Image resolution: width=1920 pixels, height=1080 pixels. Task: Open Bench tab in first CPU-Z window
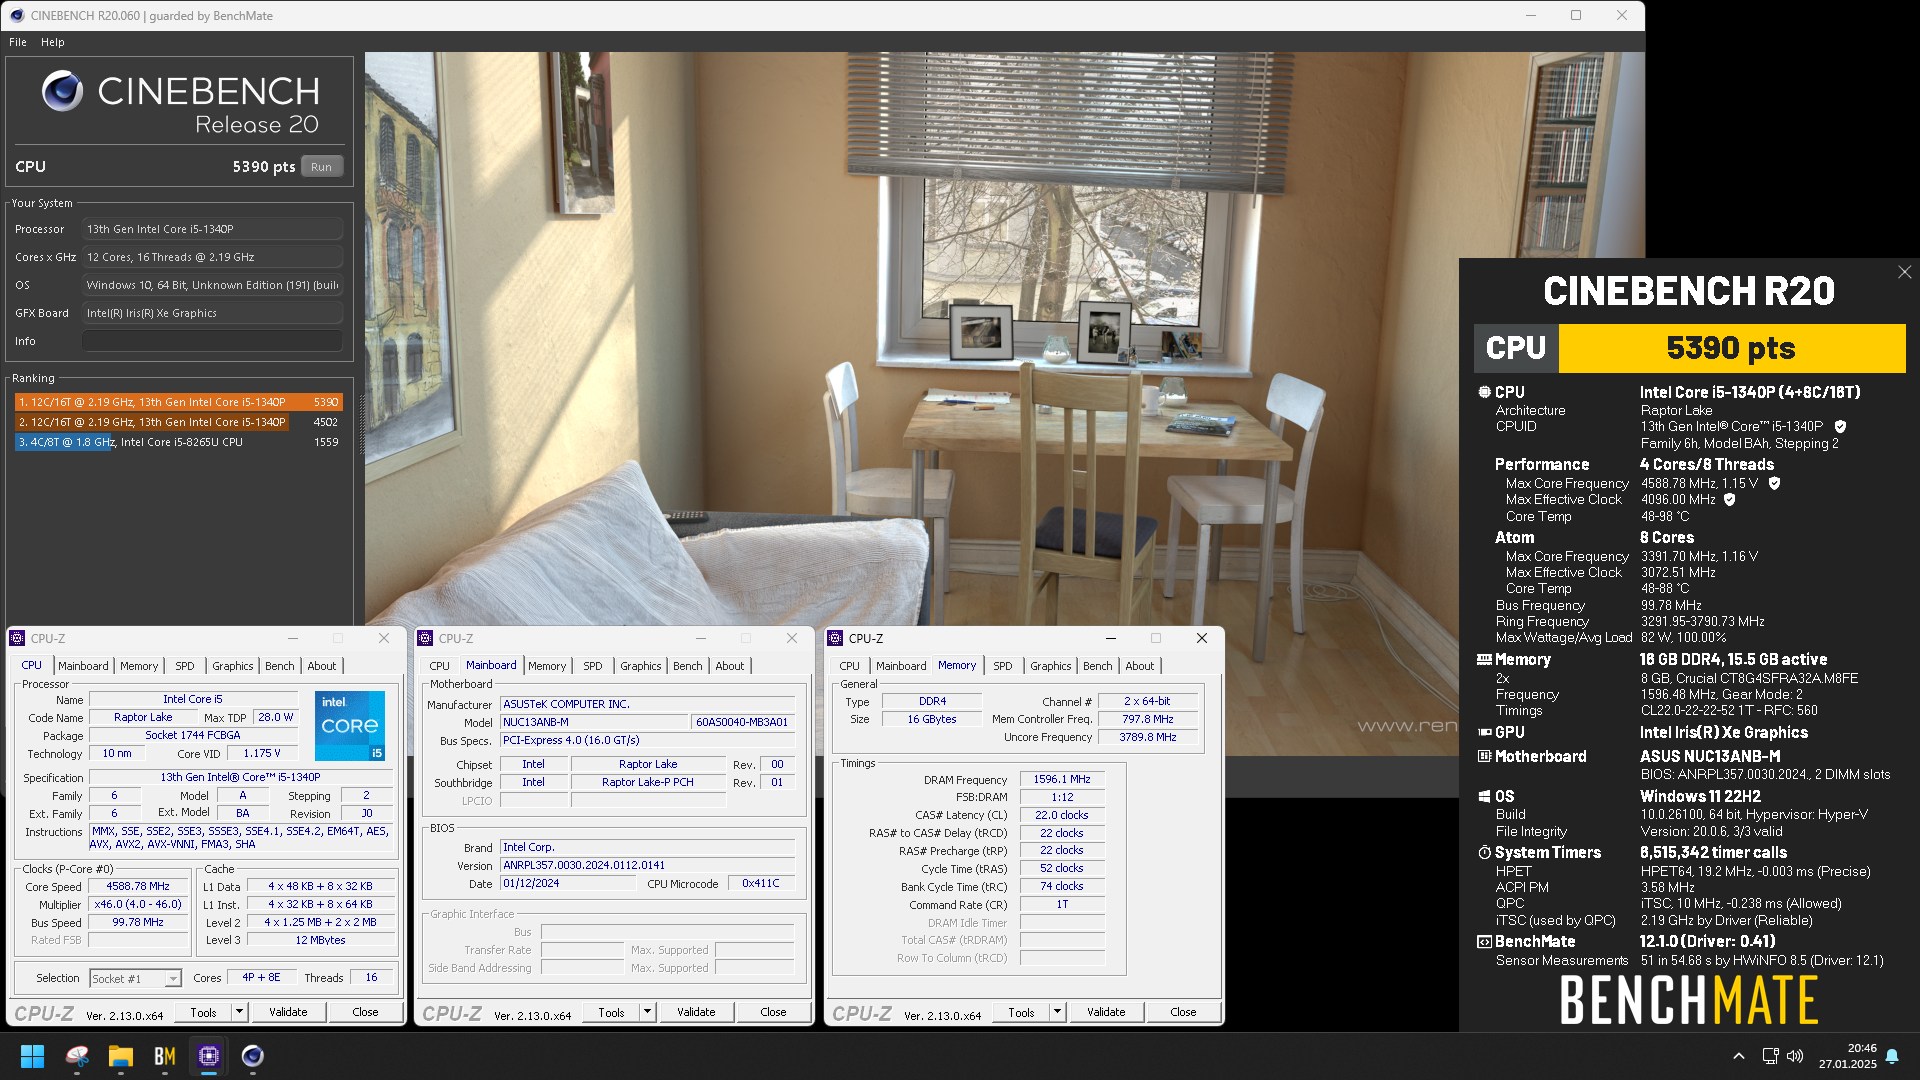point(280,666)
